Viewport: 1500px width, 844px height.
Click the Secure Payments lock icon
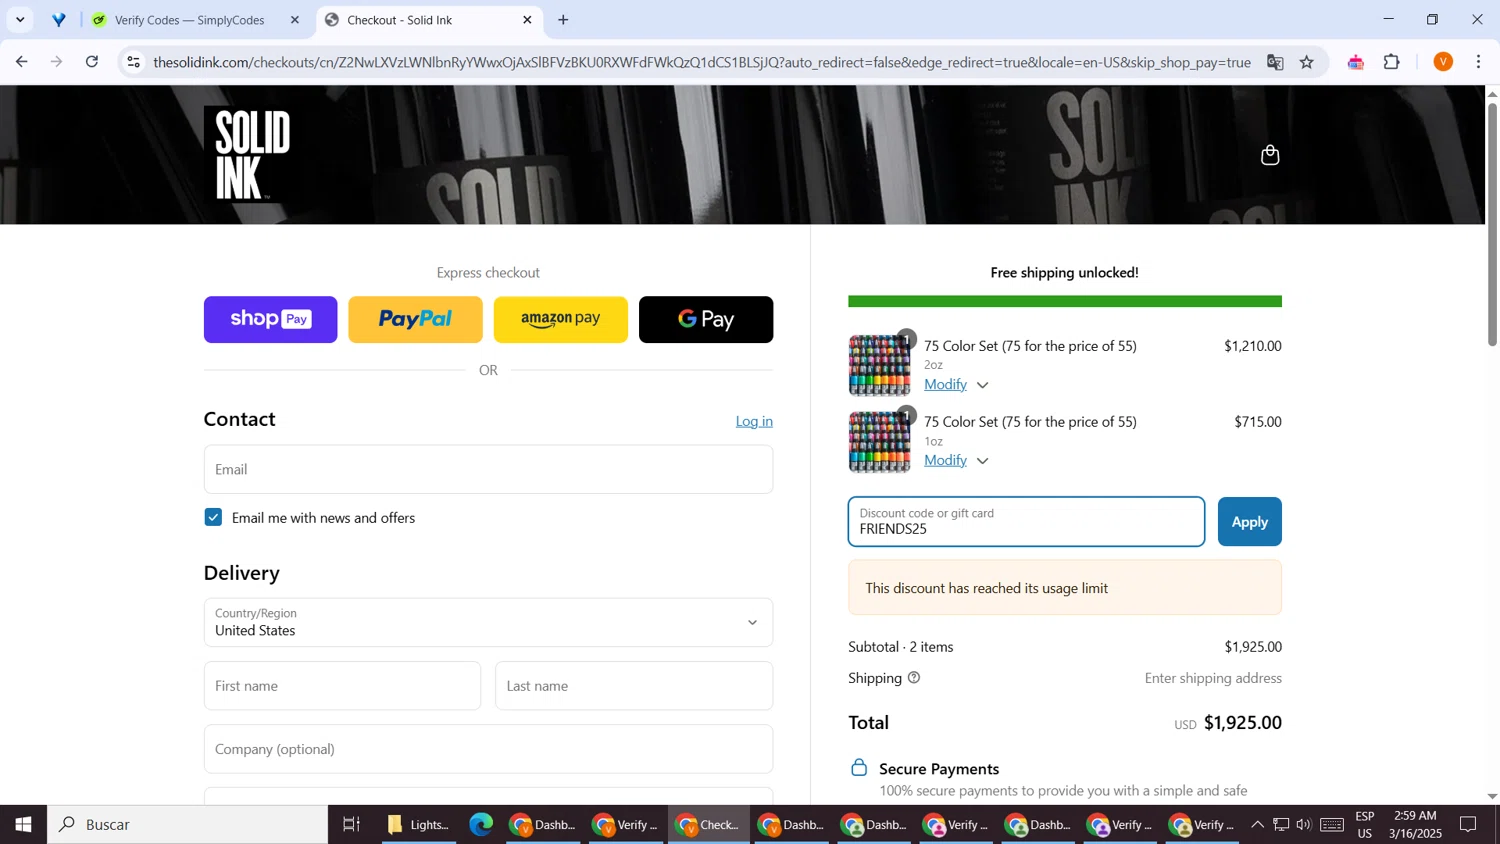(859, 768)
